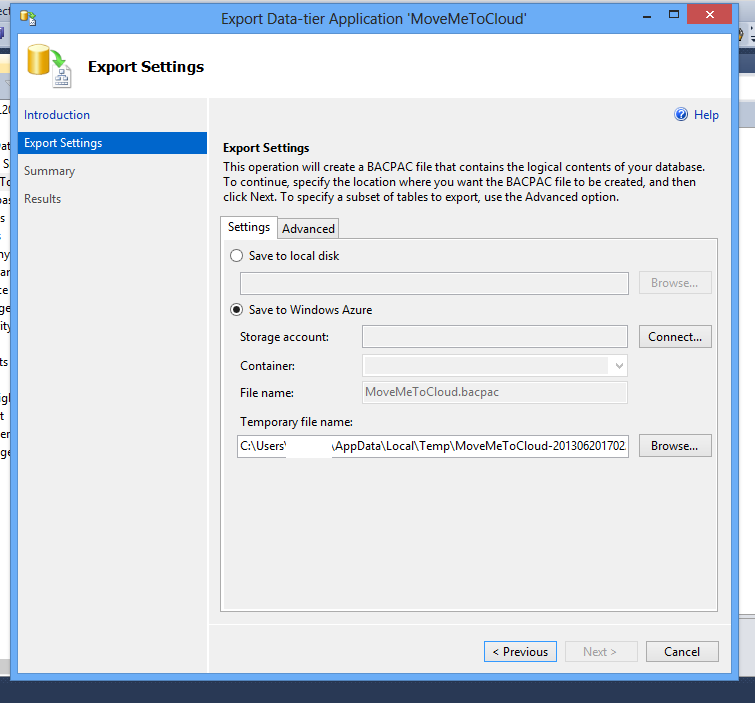This screenshot has height=703, width=755.
Task: Click the Storage account input field
Action: pos(494,337)
